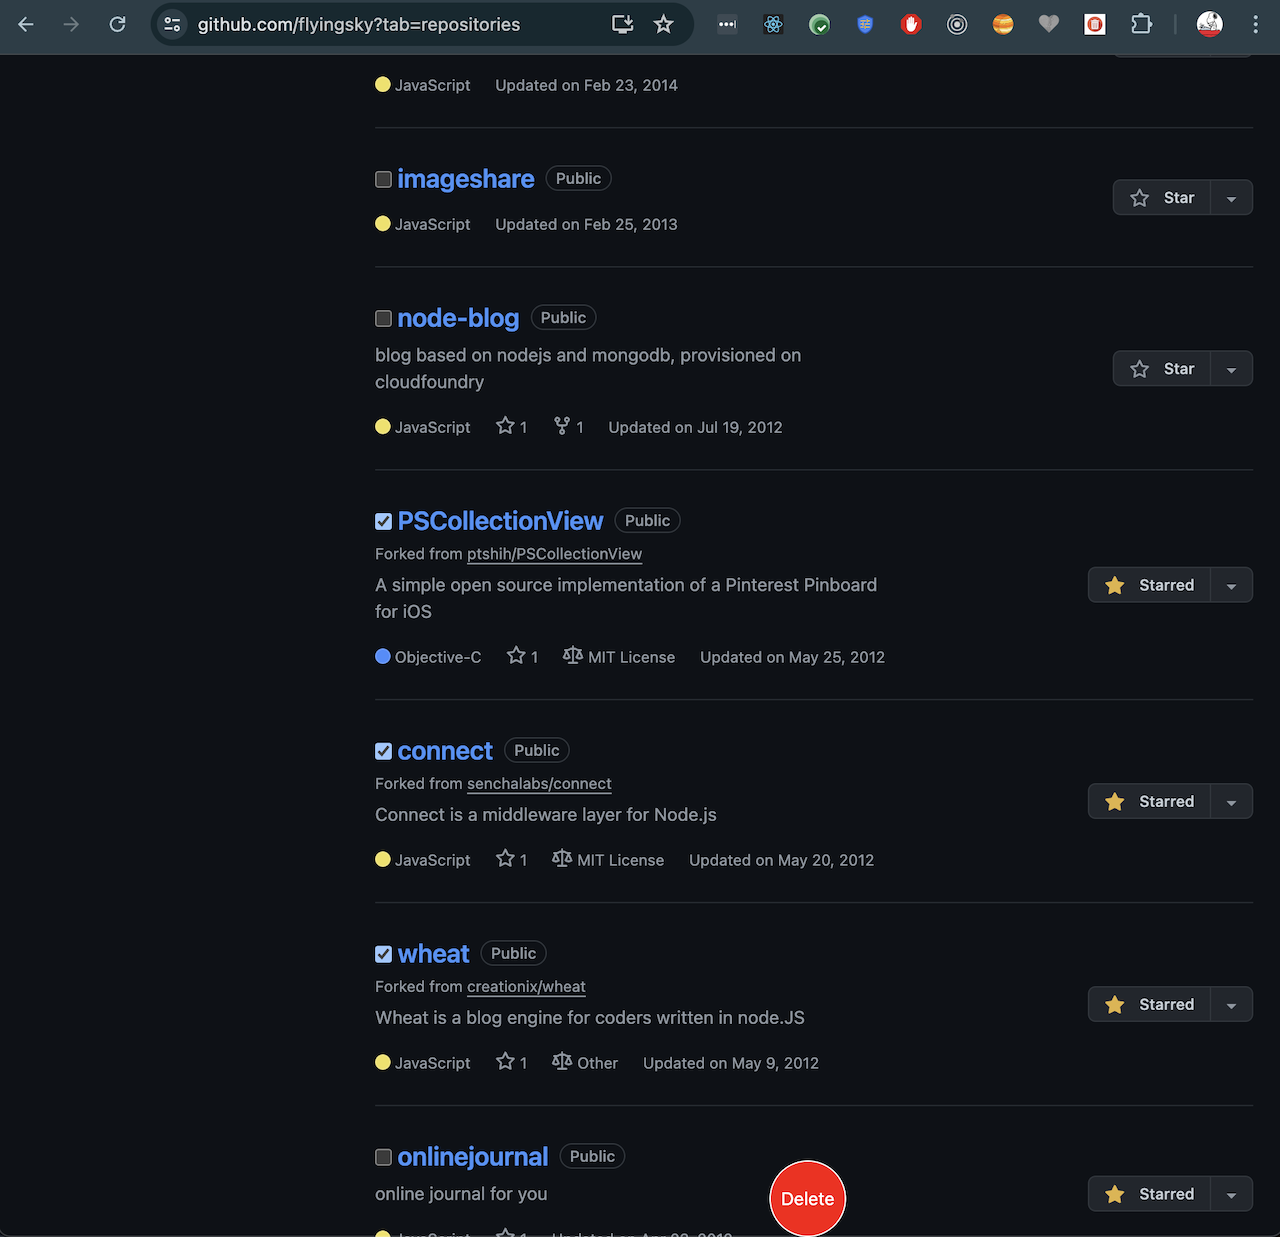Open the onlinejournal repository link
Viewport: 1280px width, 1237px height.
point(473,1157)
